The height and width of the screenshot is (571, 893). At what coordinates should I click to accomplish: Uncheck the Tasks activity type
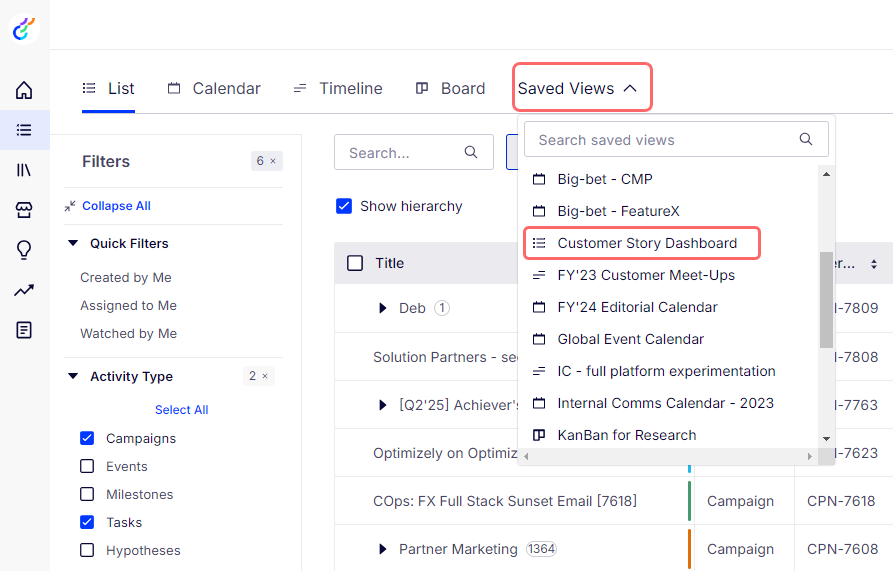click(x=87, y=522)
